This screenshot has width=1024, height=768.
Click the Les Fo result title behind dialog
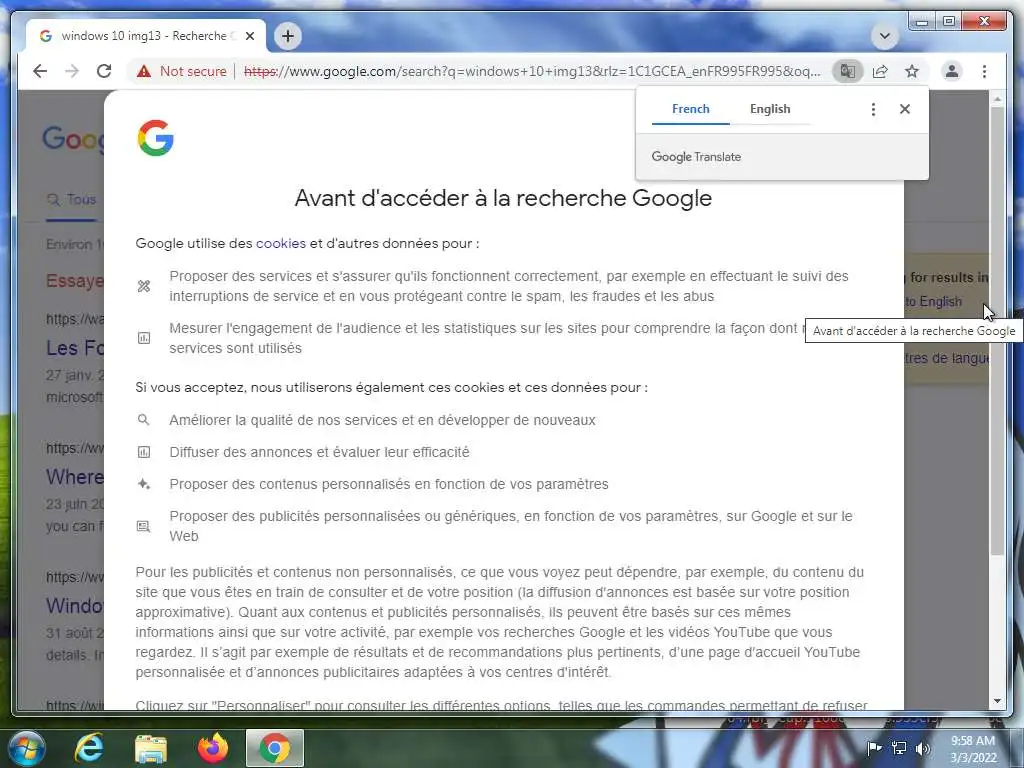pos(74,347)
